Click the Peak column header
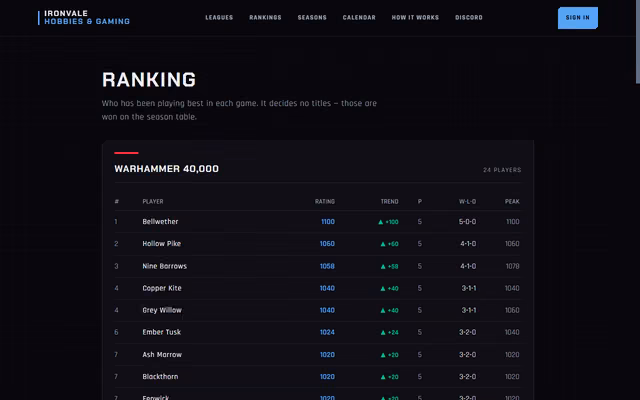Screen dimensions: 640x400 [512, 202]
